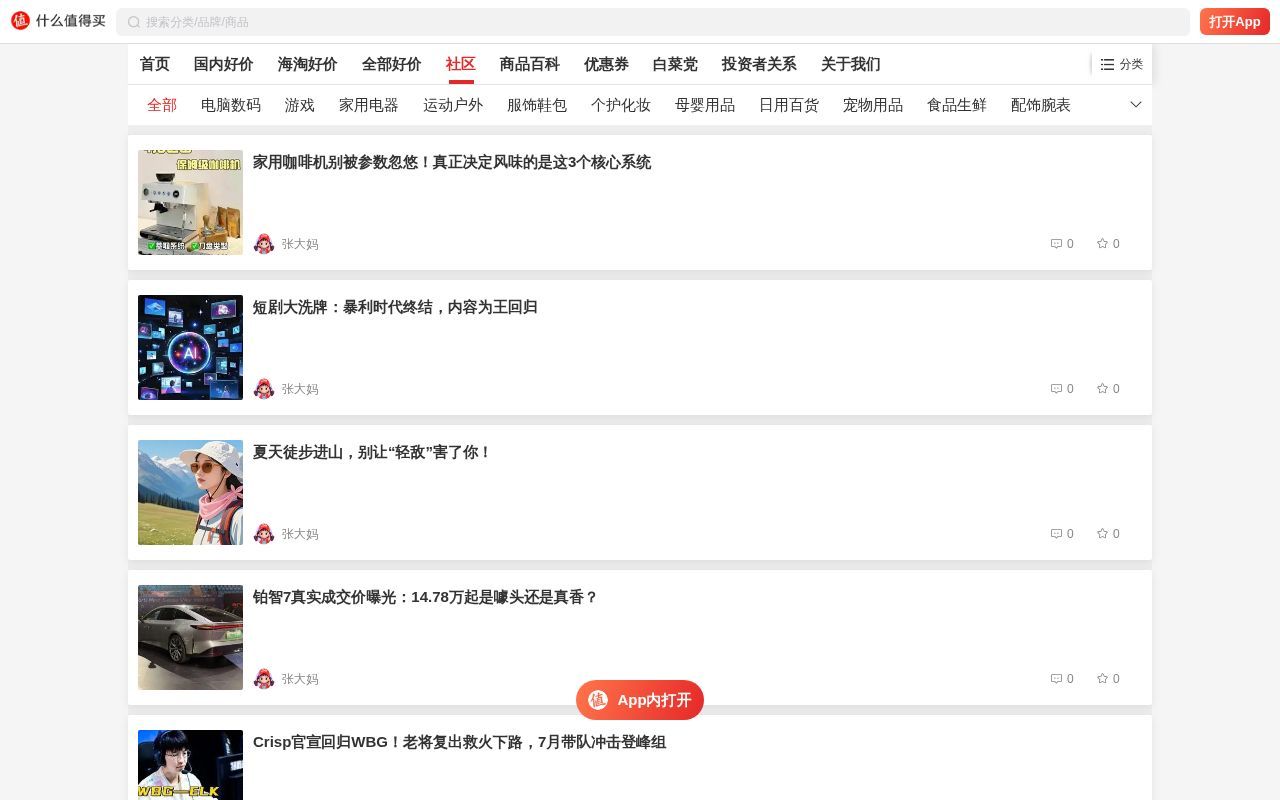This screenshot has width=1280, height=800.
Task: Click the 打开App button
Action: pyautogui.click(x=1234, y=22)
